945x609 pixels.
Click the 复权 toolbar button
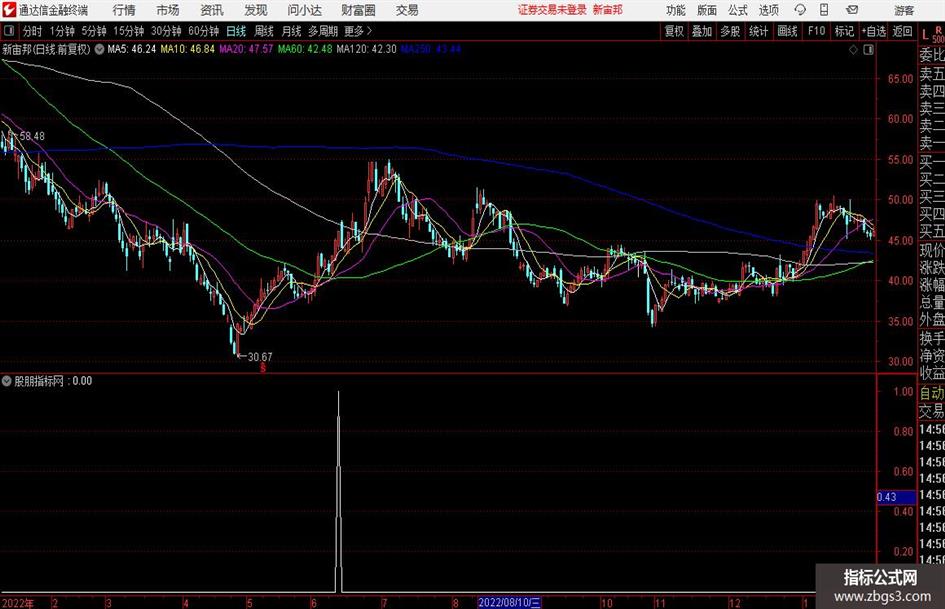coord(674,31)
